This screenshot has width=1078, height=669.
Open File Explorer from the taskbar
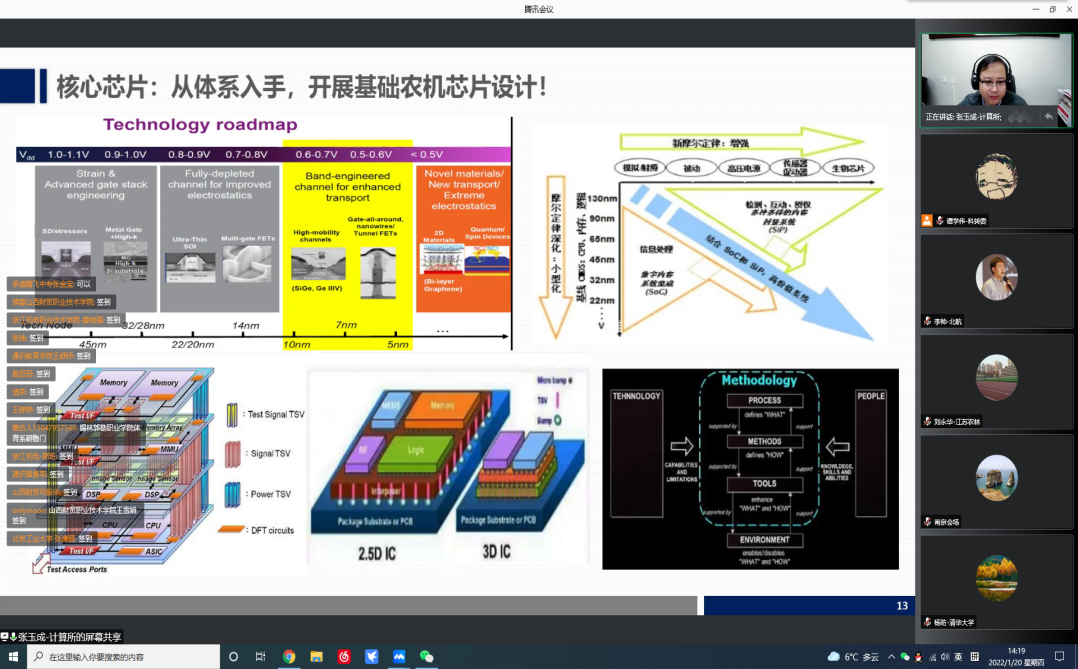coord(316,657)
